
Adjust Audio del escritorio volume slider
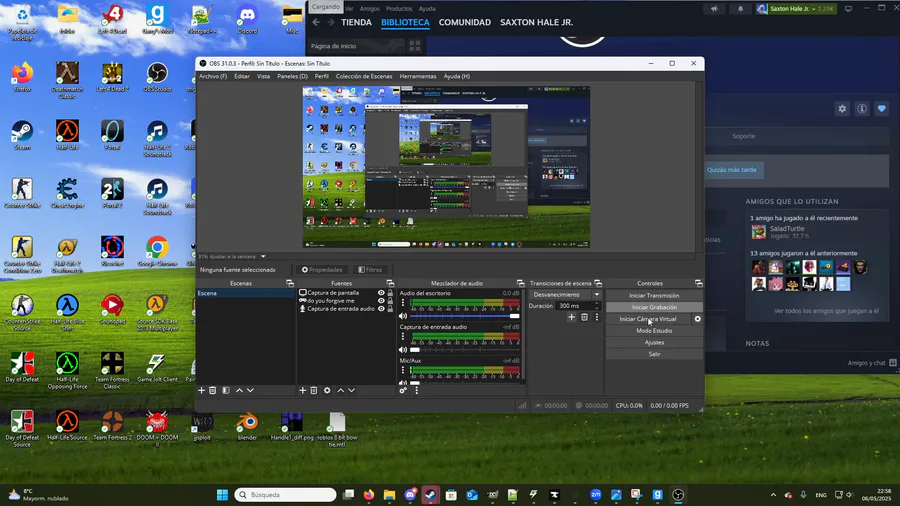(465, 316)
